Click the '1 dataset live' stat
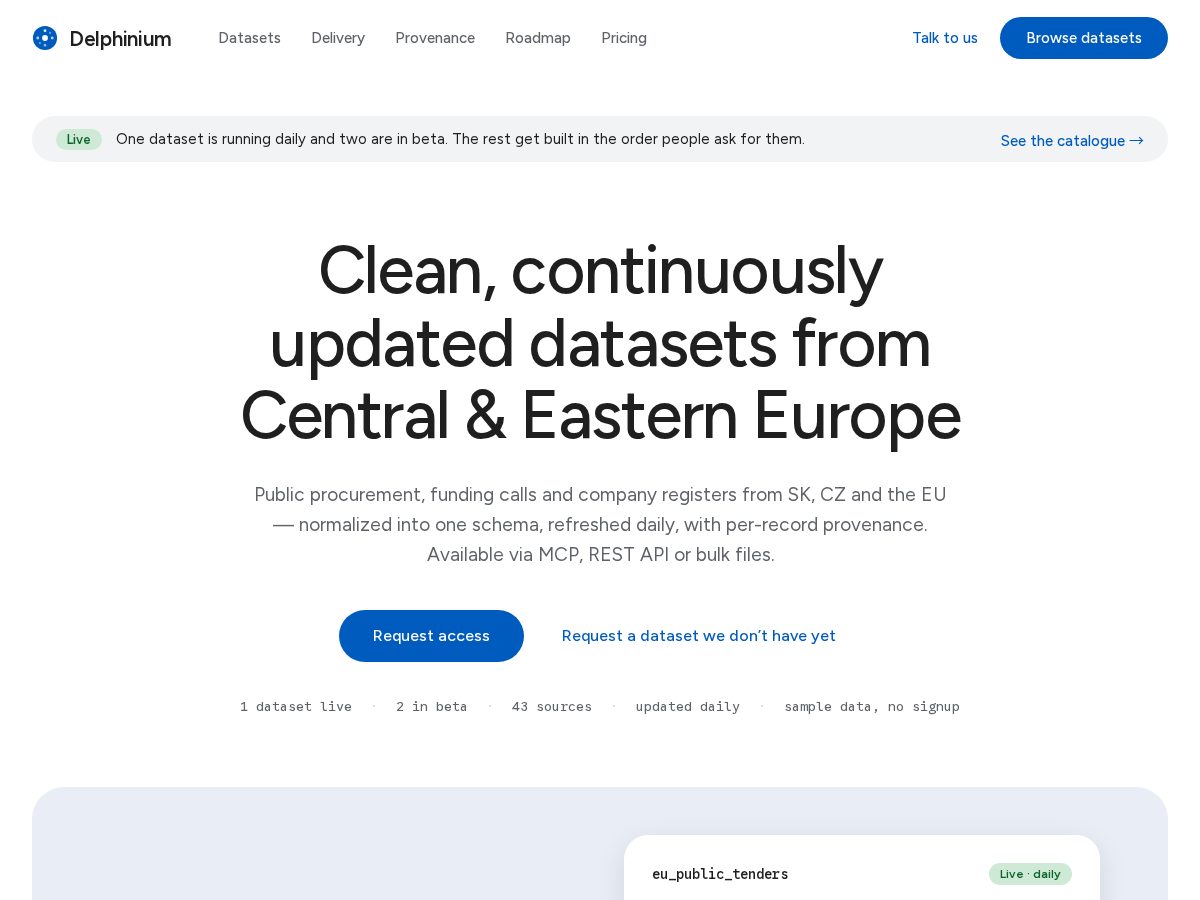 296,706
